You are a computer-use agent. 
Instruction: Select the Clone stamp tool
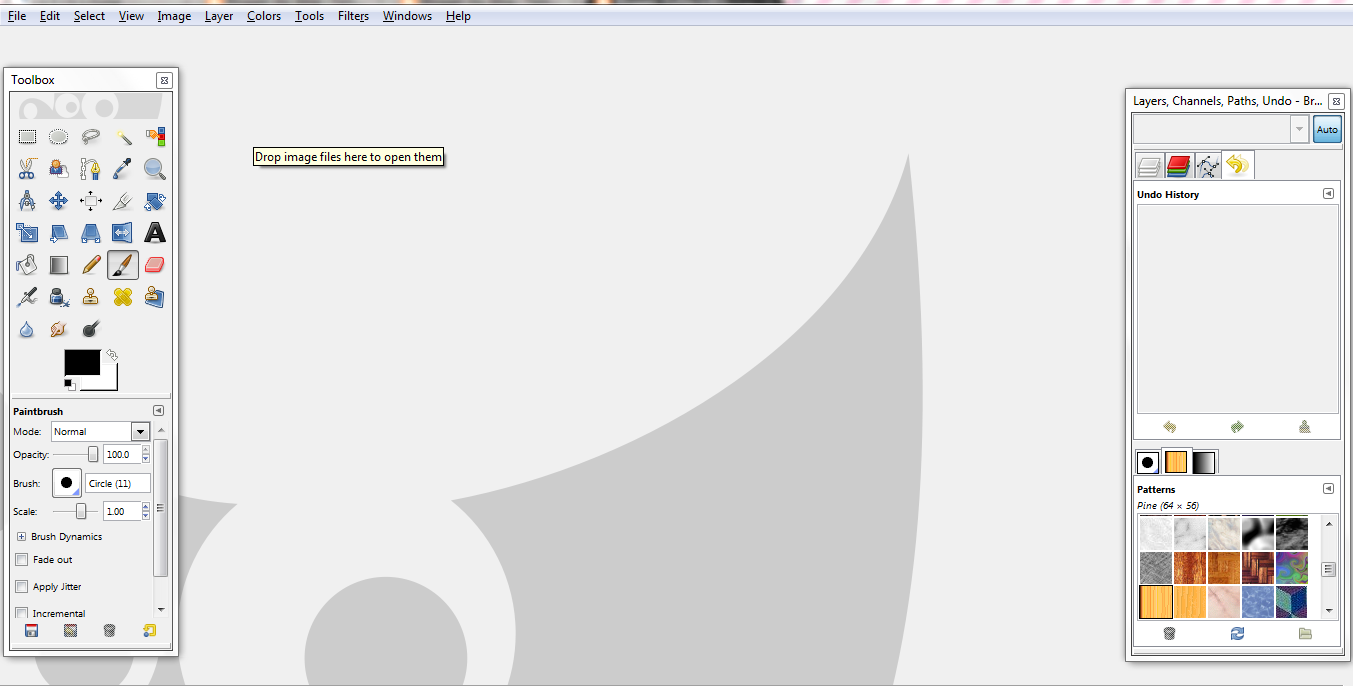point(91,297)
